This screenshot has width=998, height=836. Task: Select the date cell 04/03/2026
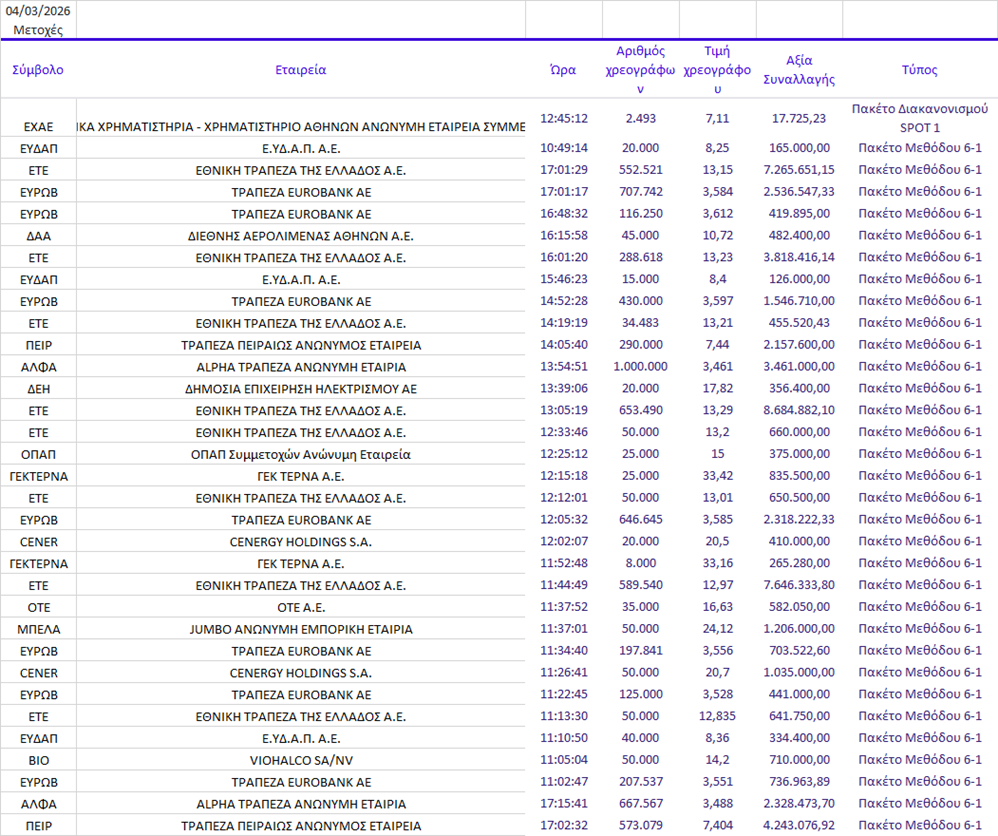pos(38,11)
